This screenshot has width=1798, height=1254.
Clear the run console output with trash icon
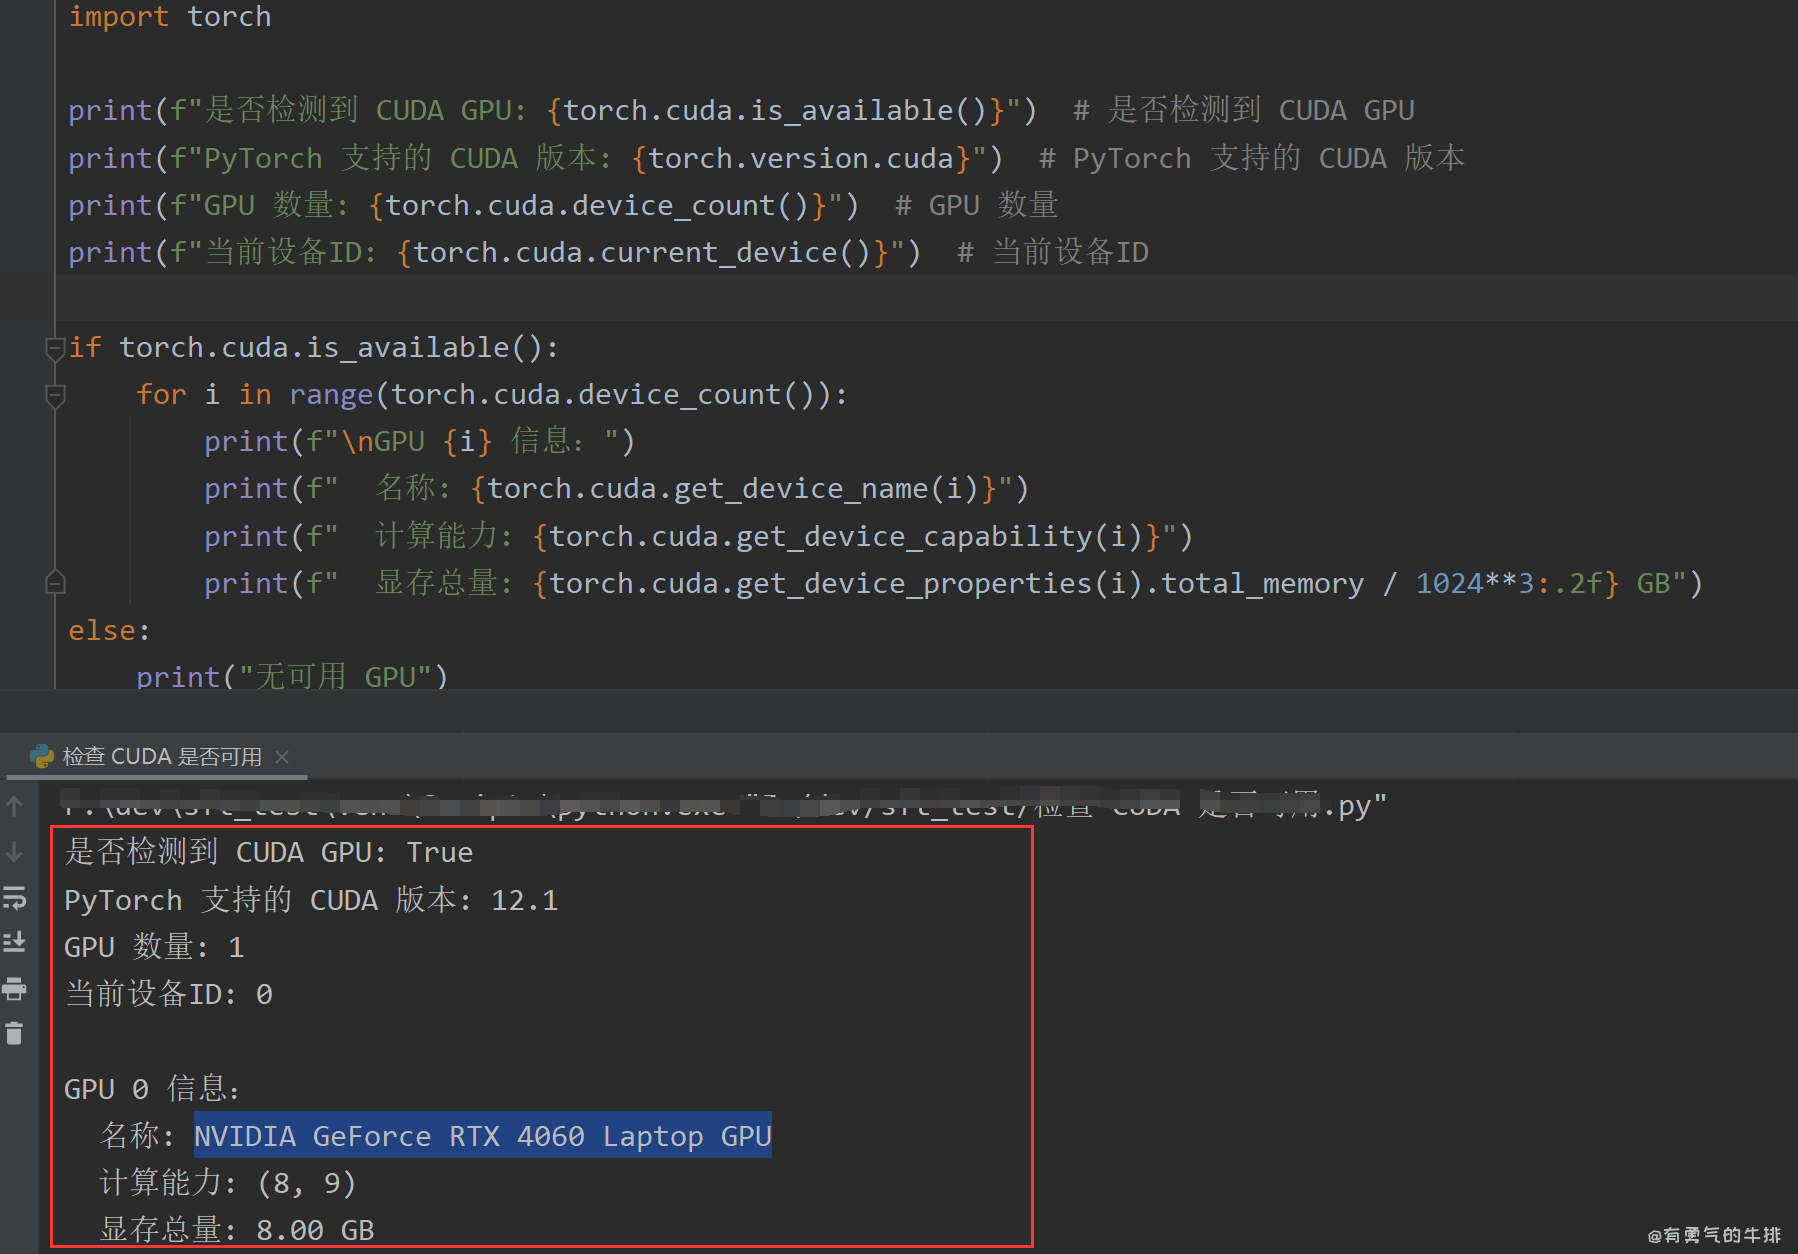(14, 1033)
